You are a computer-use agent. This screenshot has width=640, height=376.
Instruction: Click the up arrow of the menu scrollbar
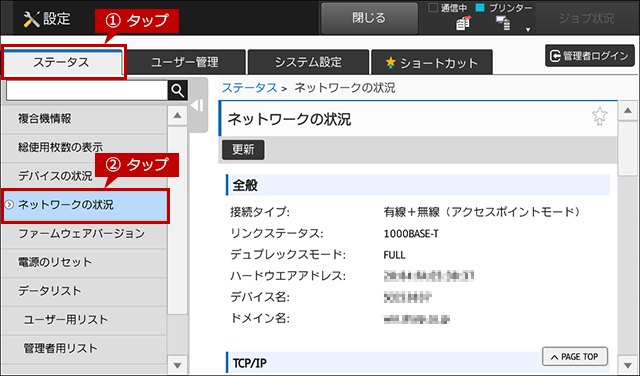[177, 116]
